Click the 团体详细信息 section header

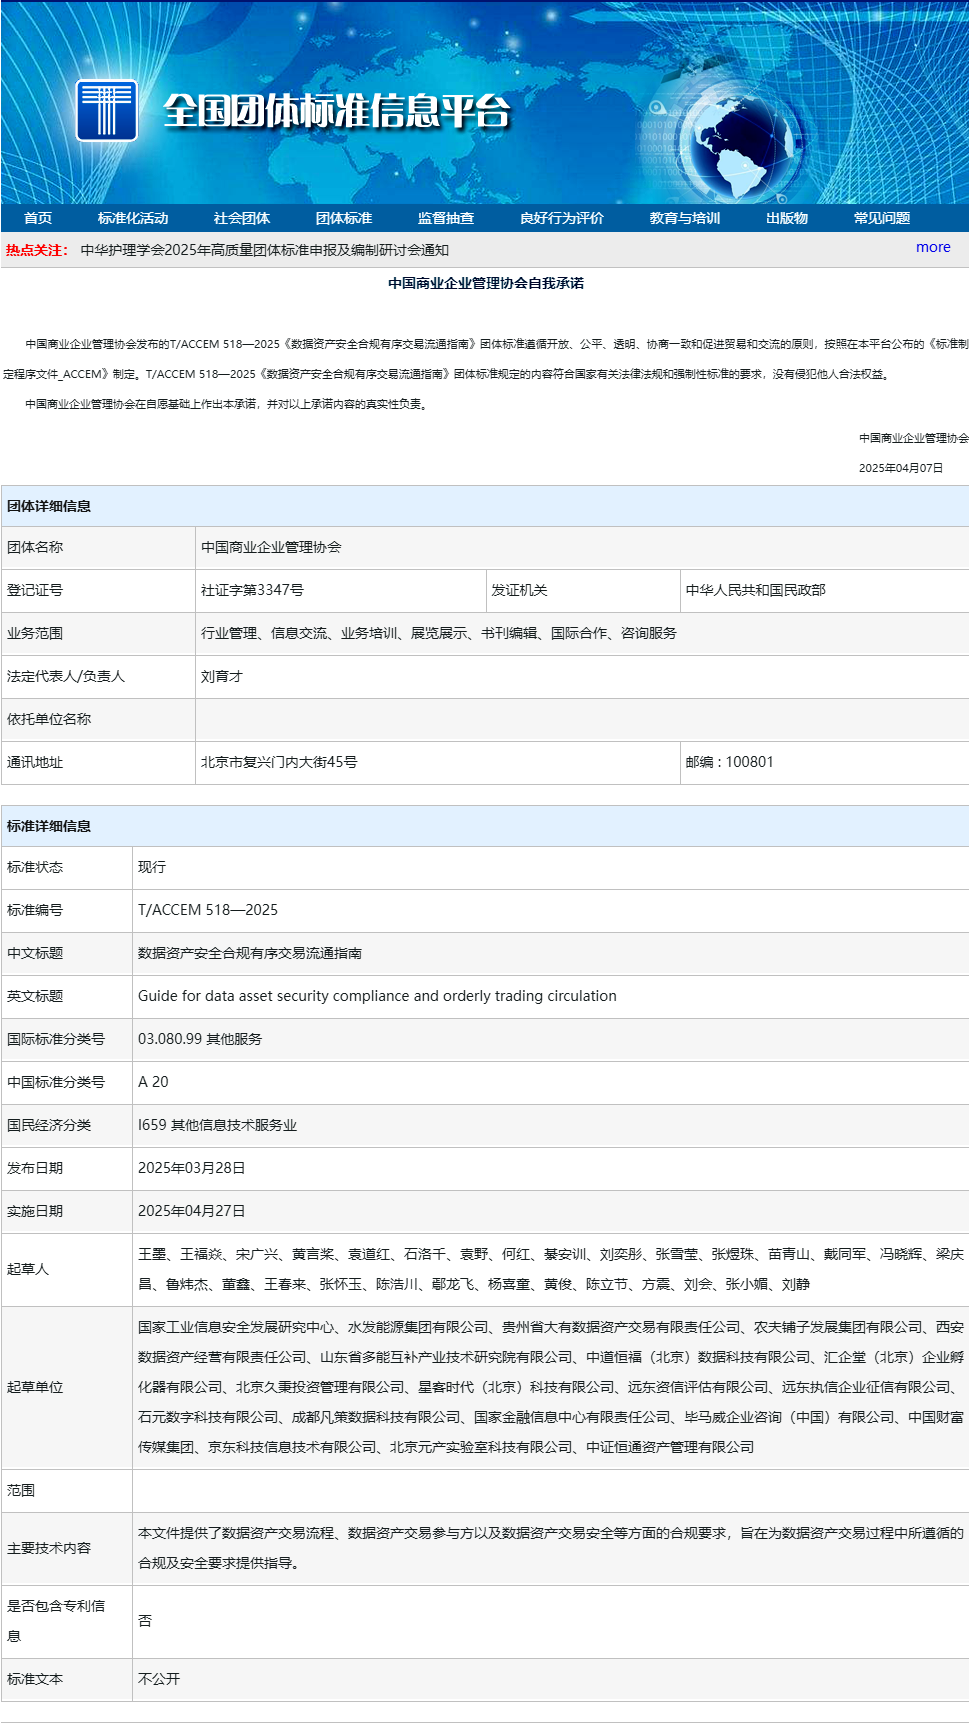(49, 506)
